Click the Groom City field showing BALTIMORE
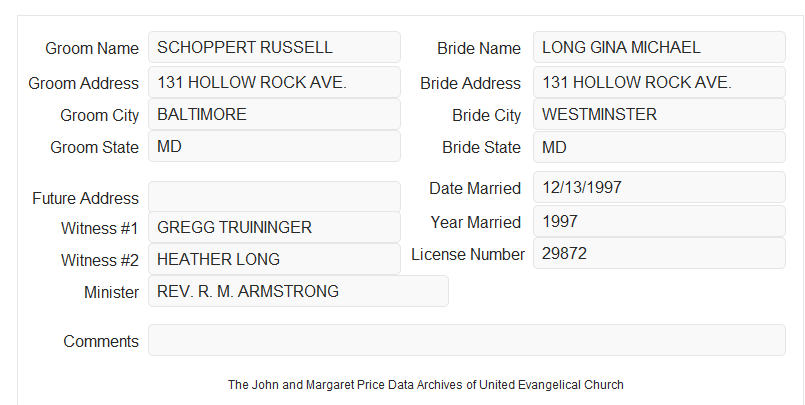Viewport: 805px width, 405px height. click(x=274, y=114)
